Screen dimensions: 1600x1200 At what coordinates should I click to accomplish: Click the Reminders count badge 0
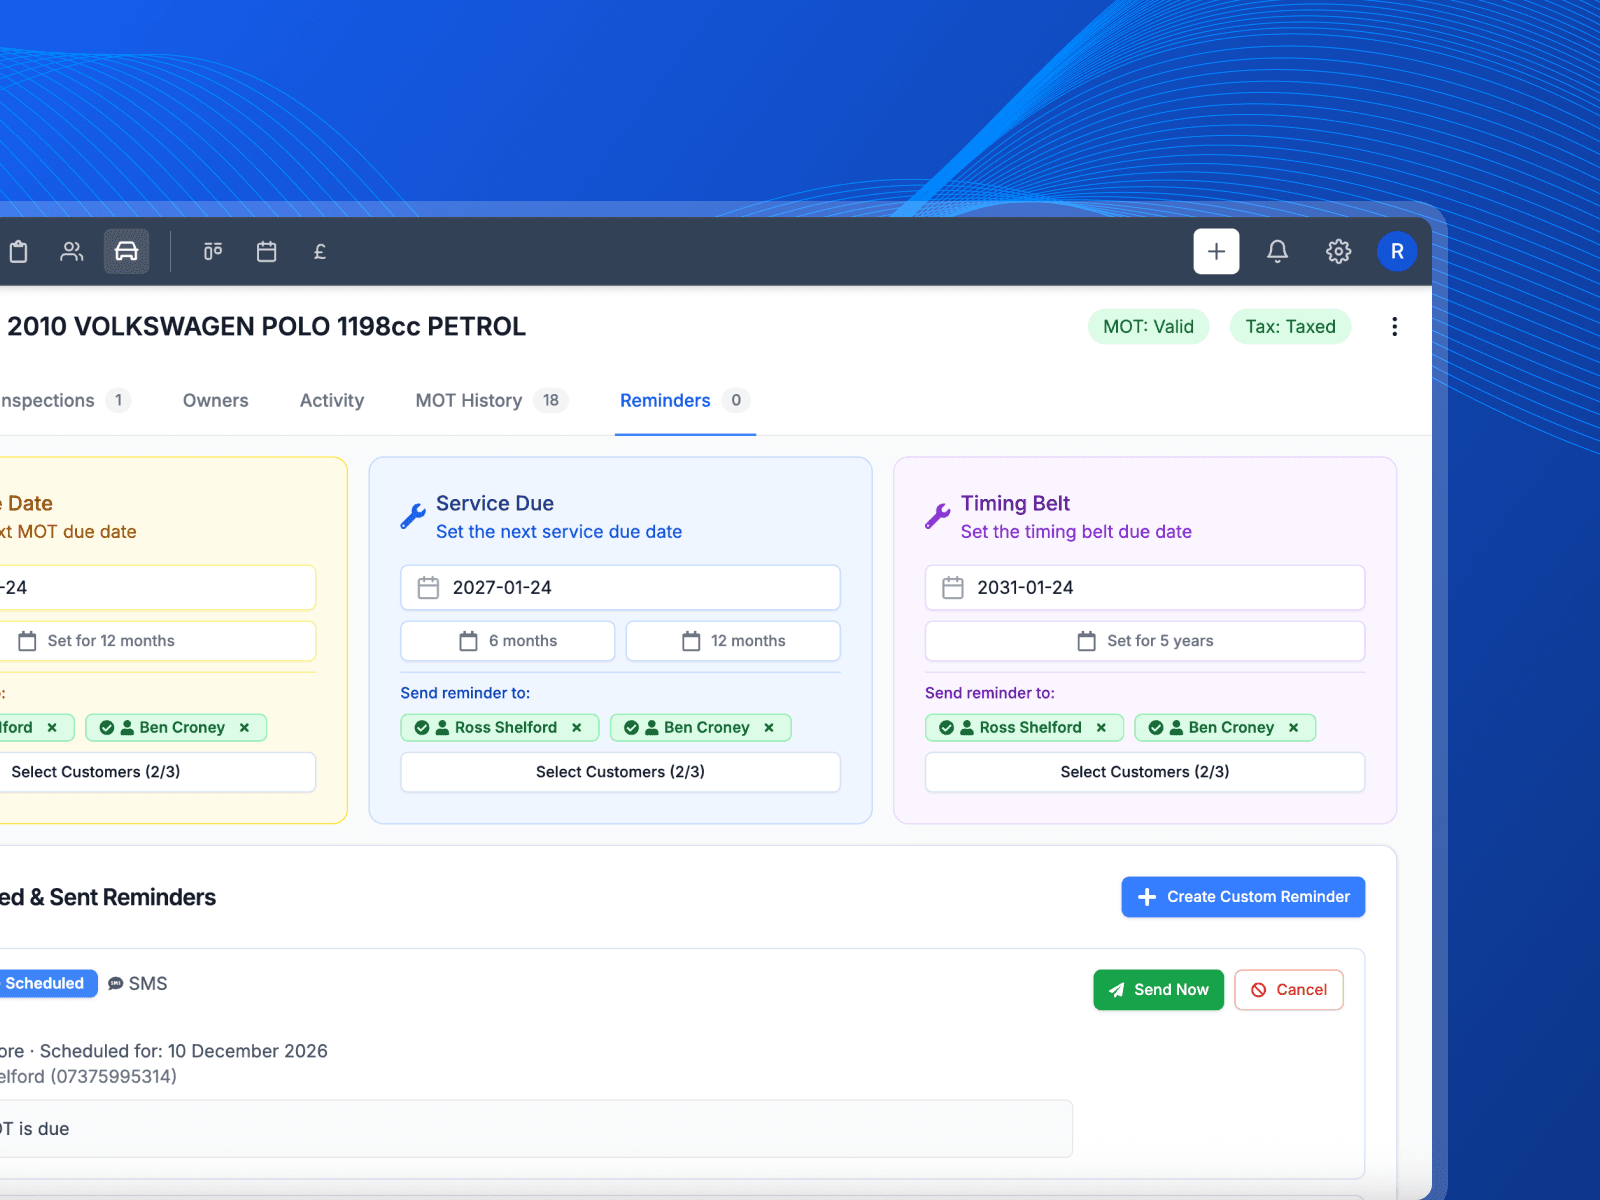click(736, 400)
